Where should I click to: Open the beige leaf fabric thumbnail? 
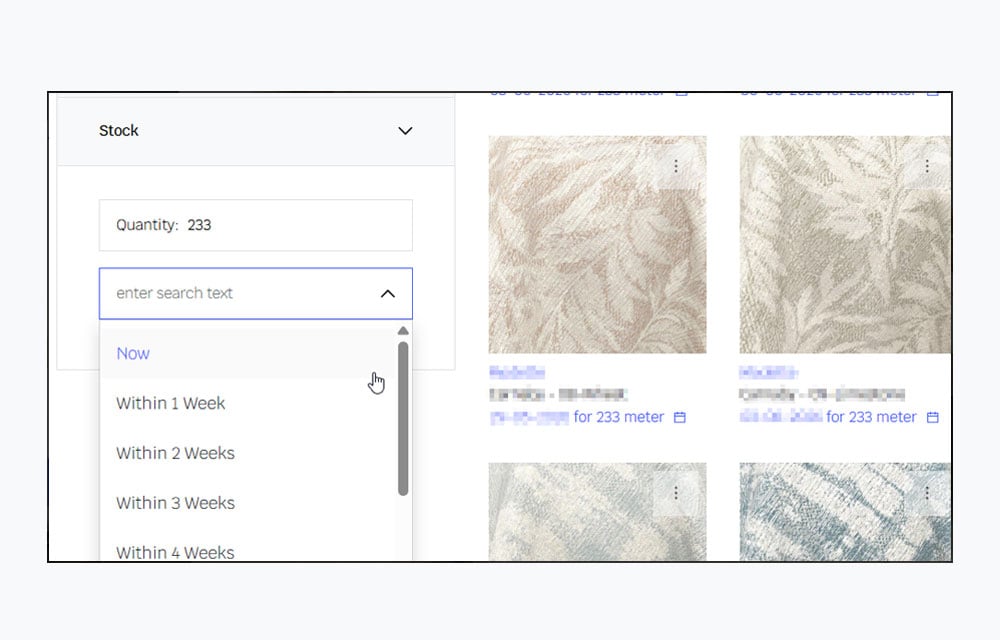845,245
